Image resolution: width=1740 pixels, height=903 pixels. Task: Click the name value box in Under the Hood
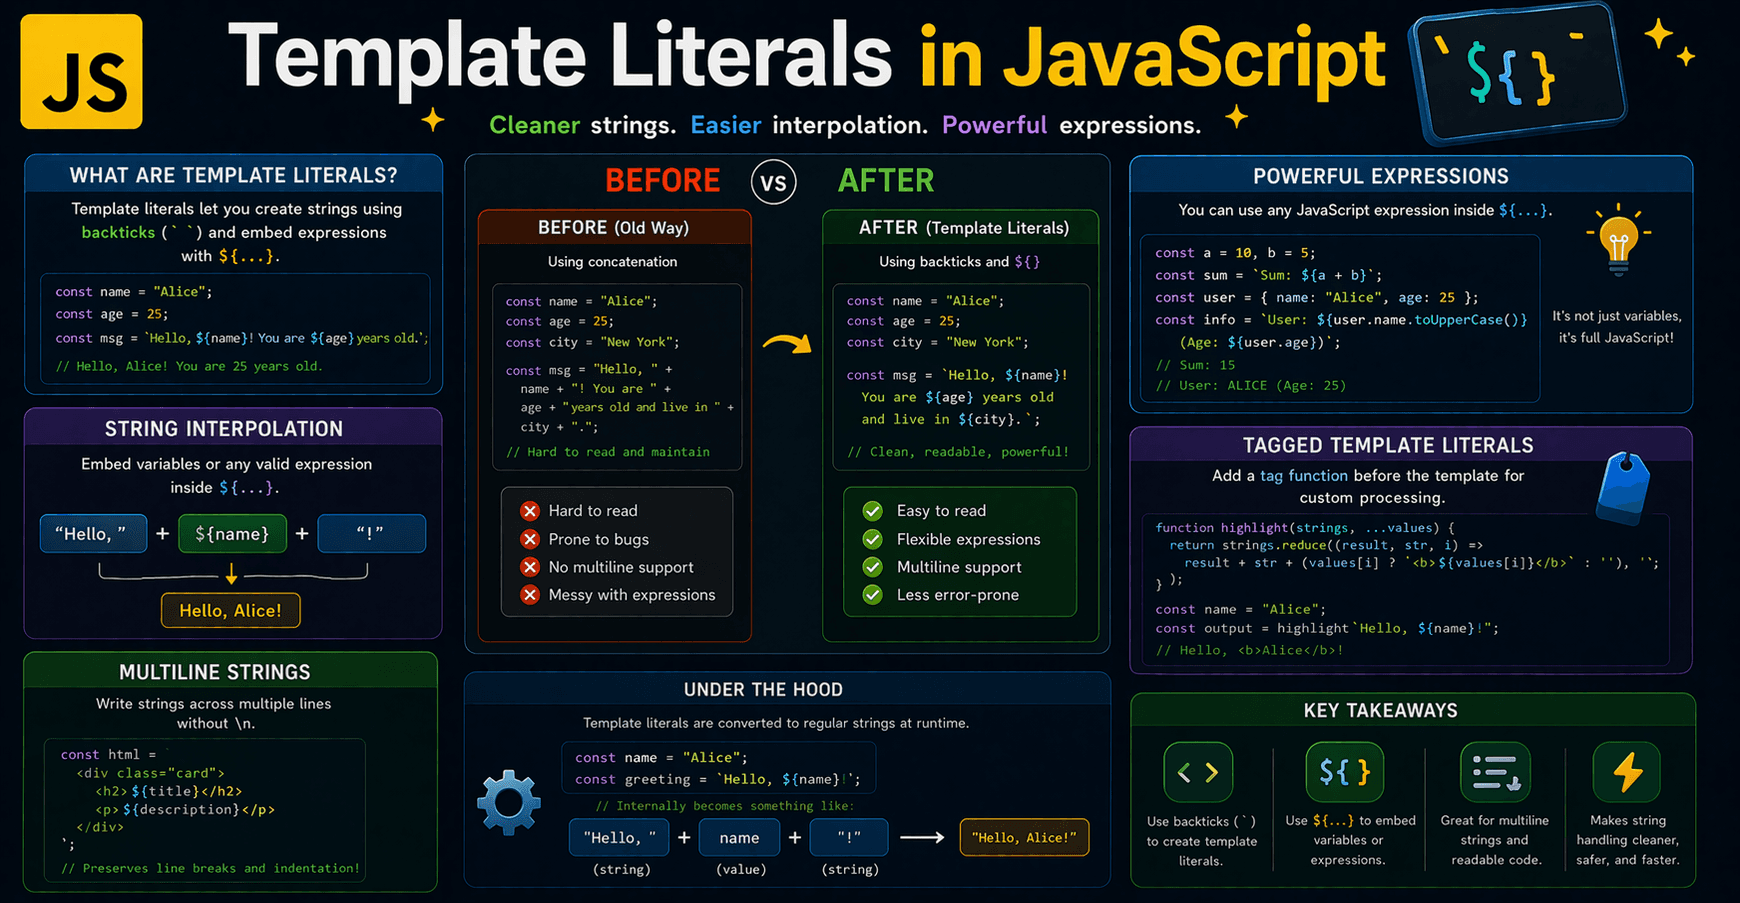[x=739, y=838]
